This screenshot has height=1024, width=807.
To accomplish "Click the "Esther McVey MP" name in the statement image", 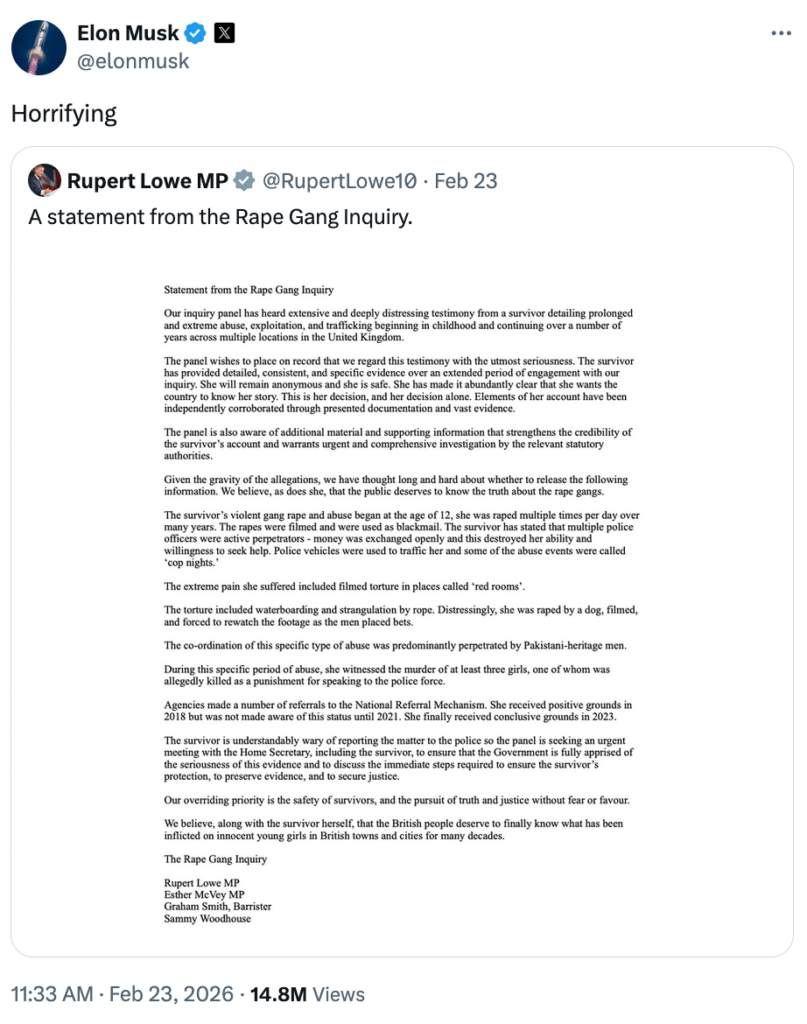I will point(205,894).
